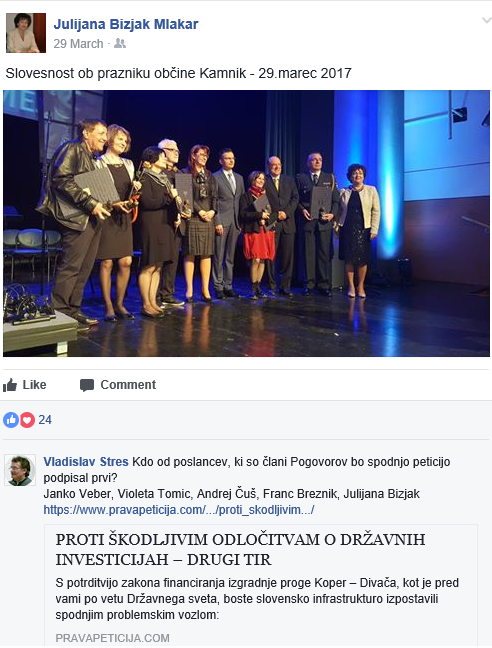
Task: Open the red heart reaction icon
Action: [x=27, y=420]
